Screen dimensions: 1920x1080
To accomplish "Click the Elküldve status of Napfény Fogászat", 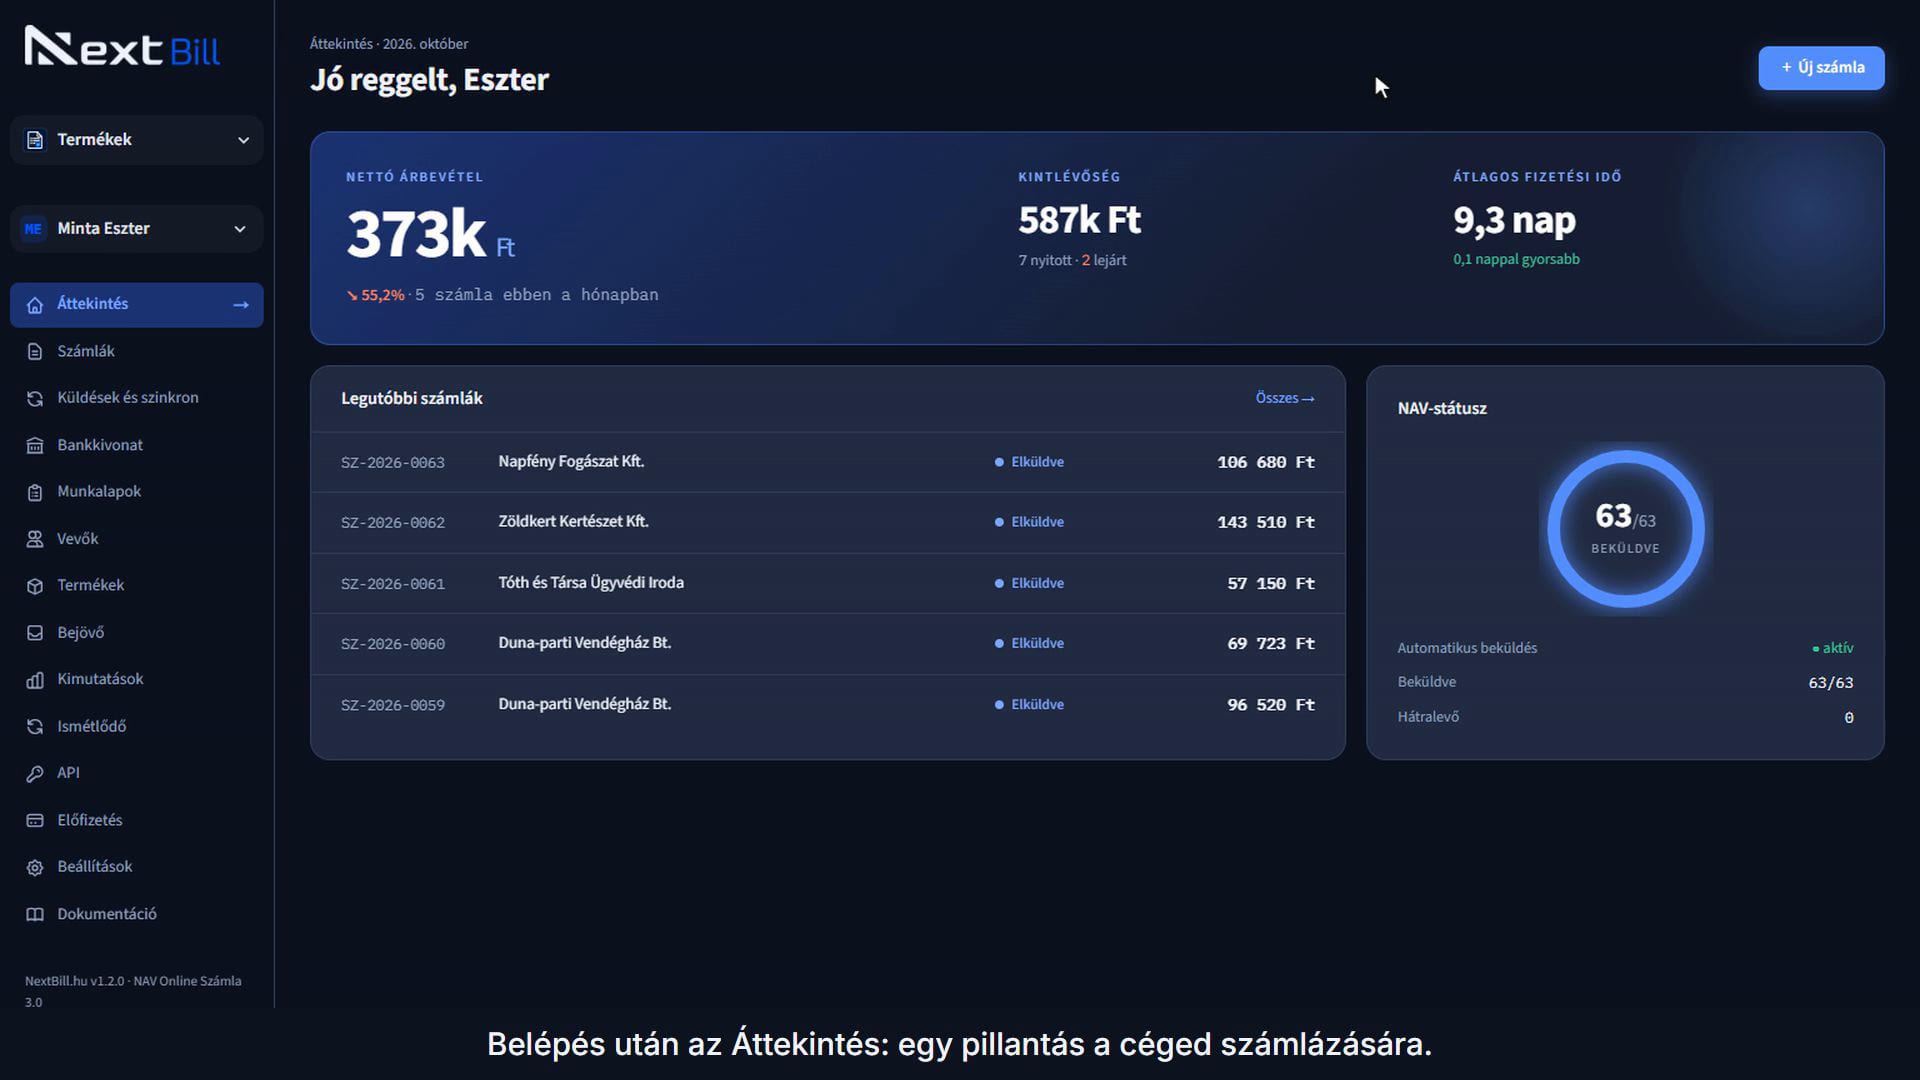I will [1029, 462].
